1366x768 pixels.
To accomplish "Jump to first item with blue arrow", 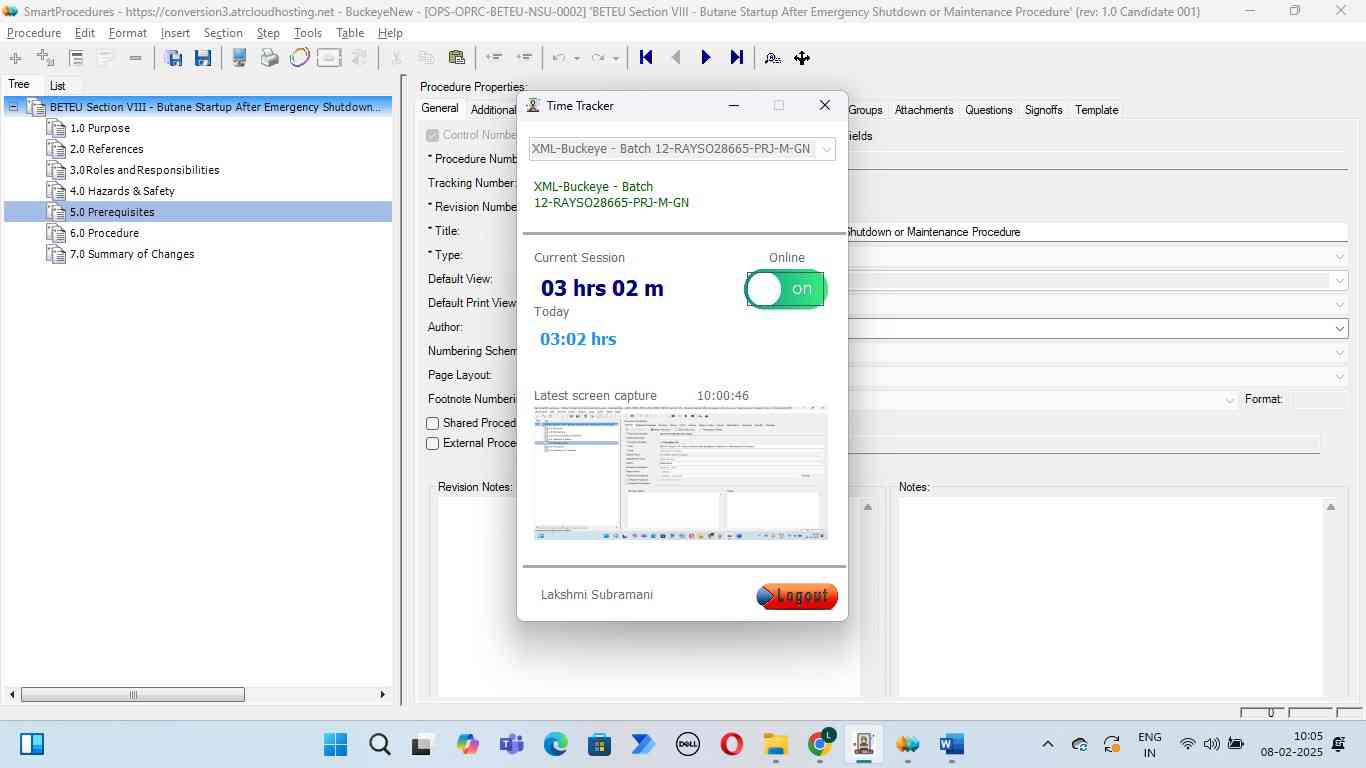I will coord(646,58).
